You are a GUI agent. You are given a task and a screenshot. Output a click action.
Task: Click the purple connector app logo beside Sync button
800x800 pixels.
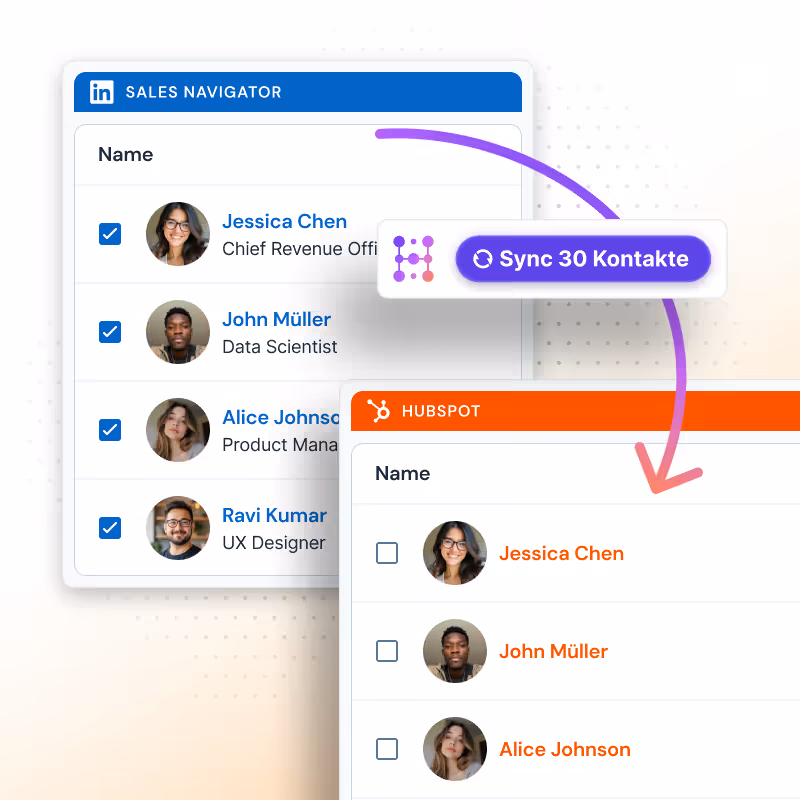tap(413, 259)
